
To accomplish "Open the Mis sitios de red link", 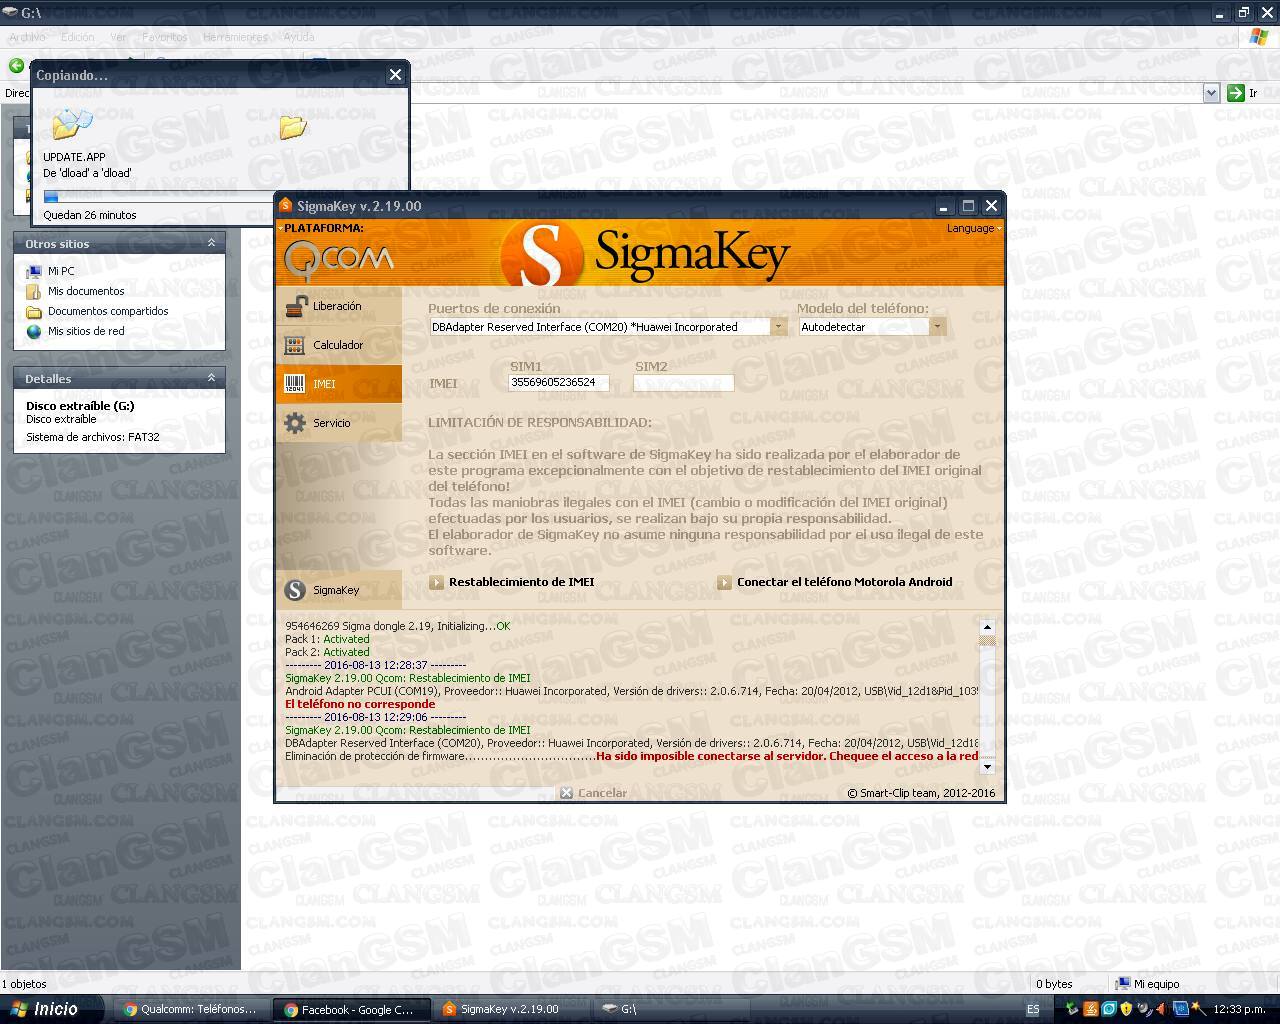I will (86, 331).
